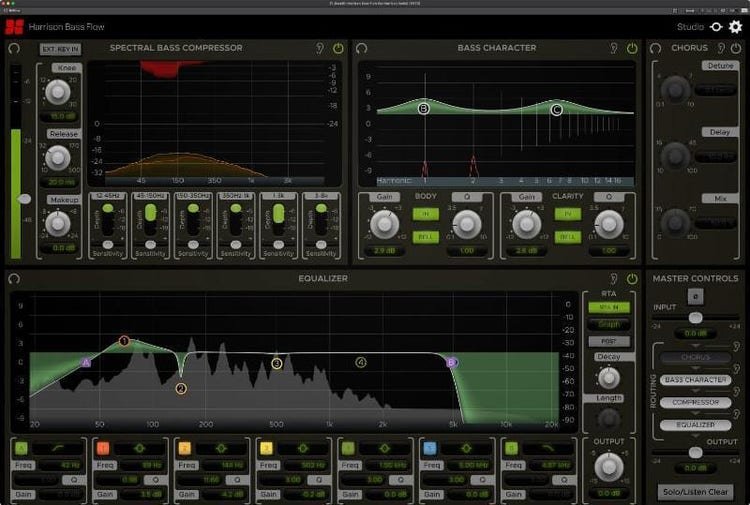This screenshot has height=505, width=750.
Task: Click Bass Character listen ear icon
Action: [614, 48]
